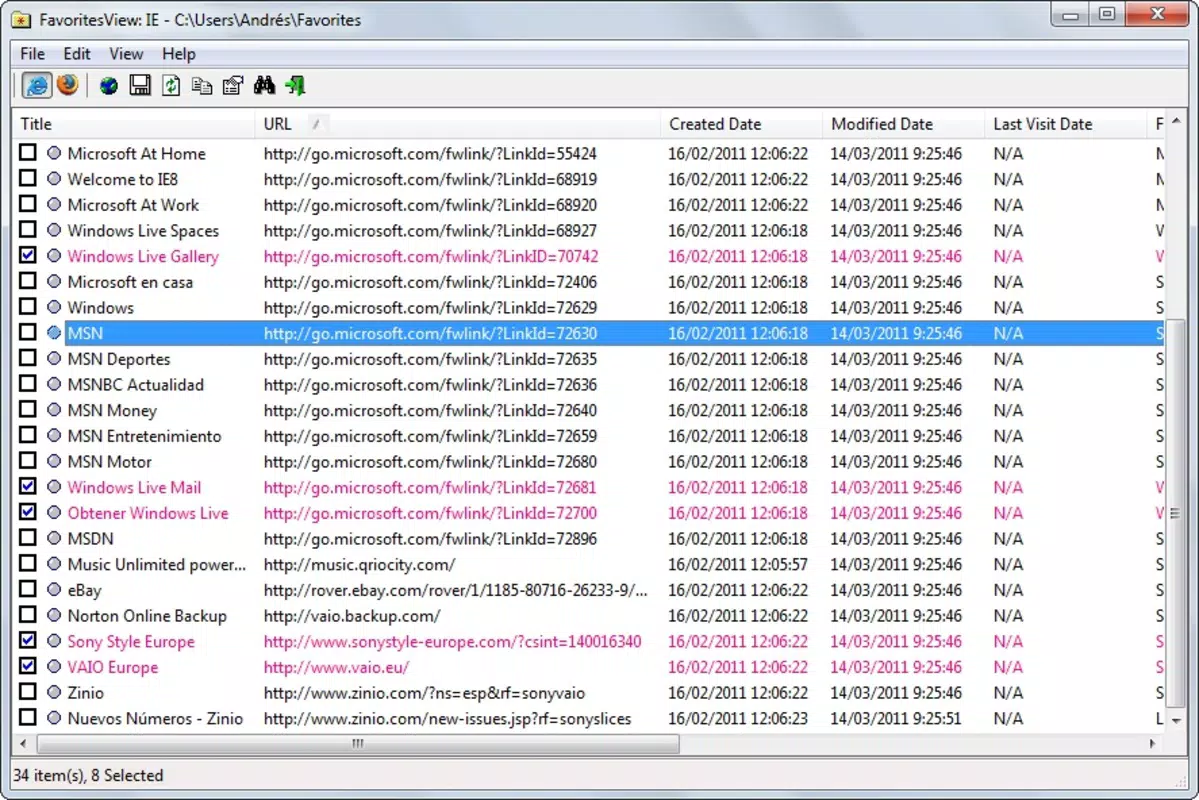The image size is (1199, 800).
Task: Click bookmark icon of MSN Money
Action: click(54, 410)
